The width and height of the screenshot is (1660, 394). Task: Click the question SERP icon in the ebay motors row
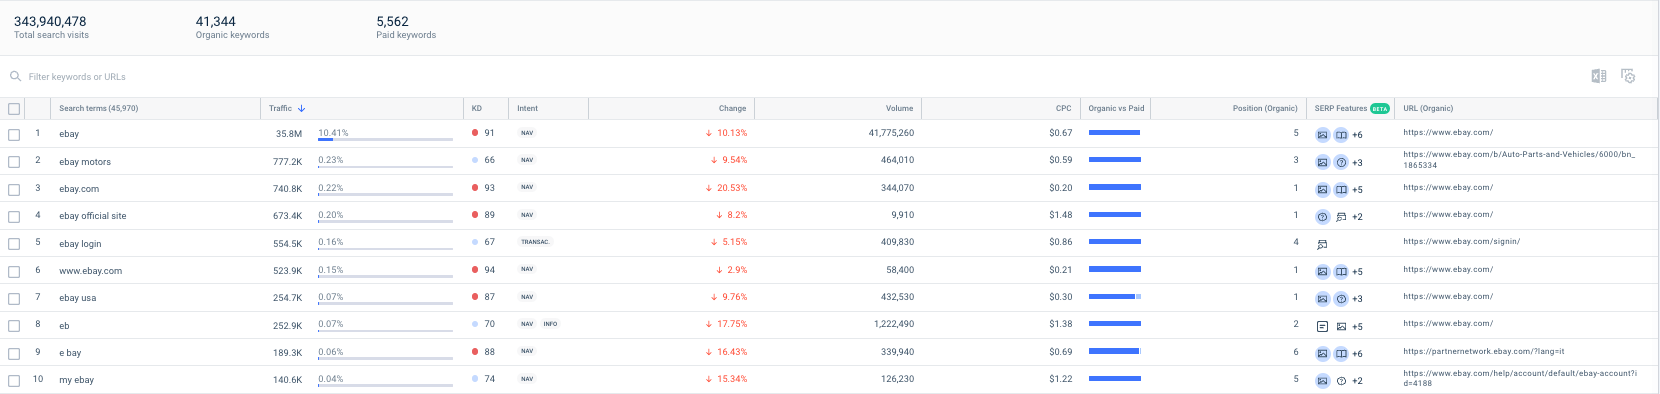click(1341, 162)
